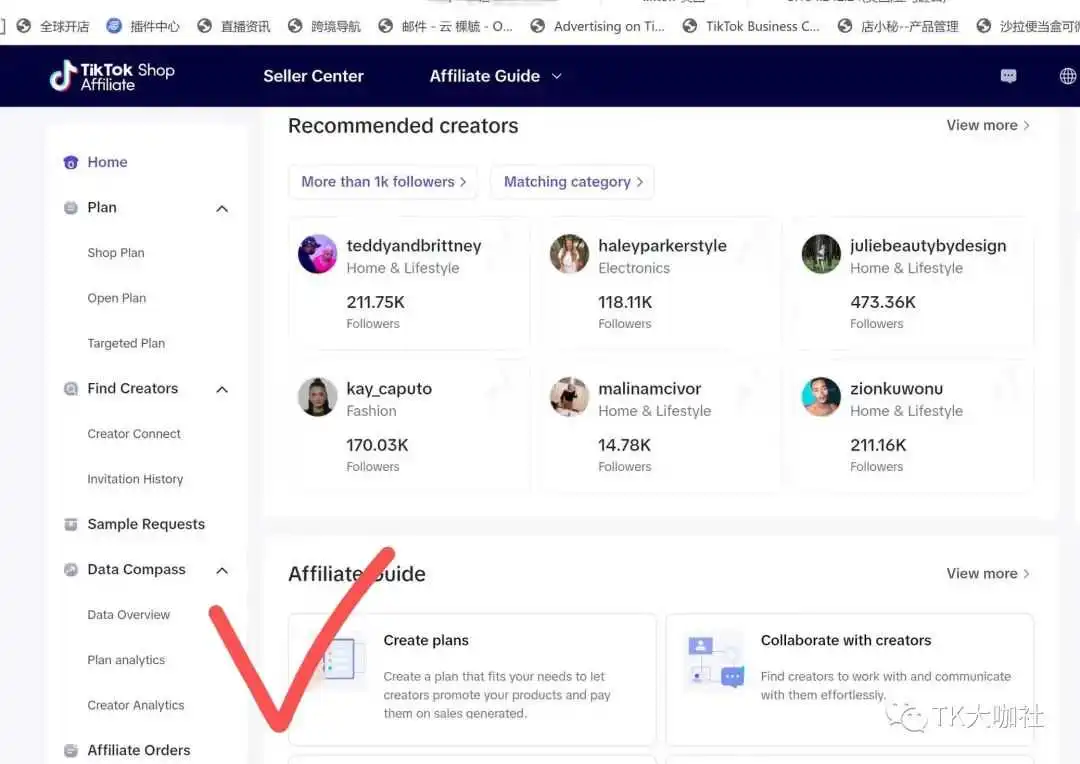Open Creator Connect in sidebar

pos(134,434)
